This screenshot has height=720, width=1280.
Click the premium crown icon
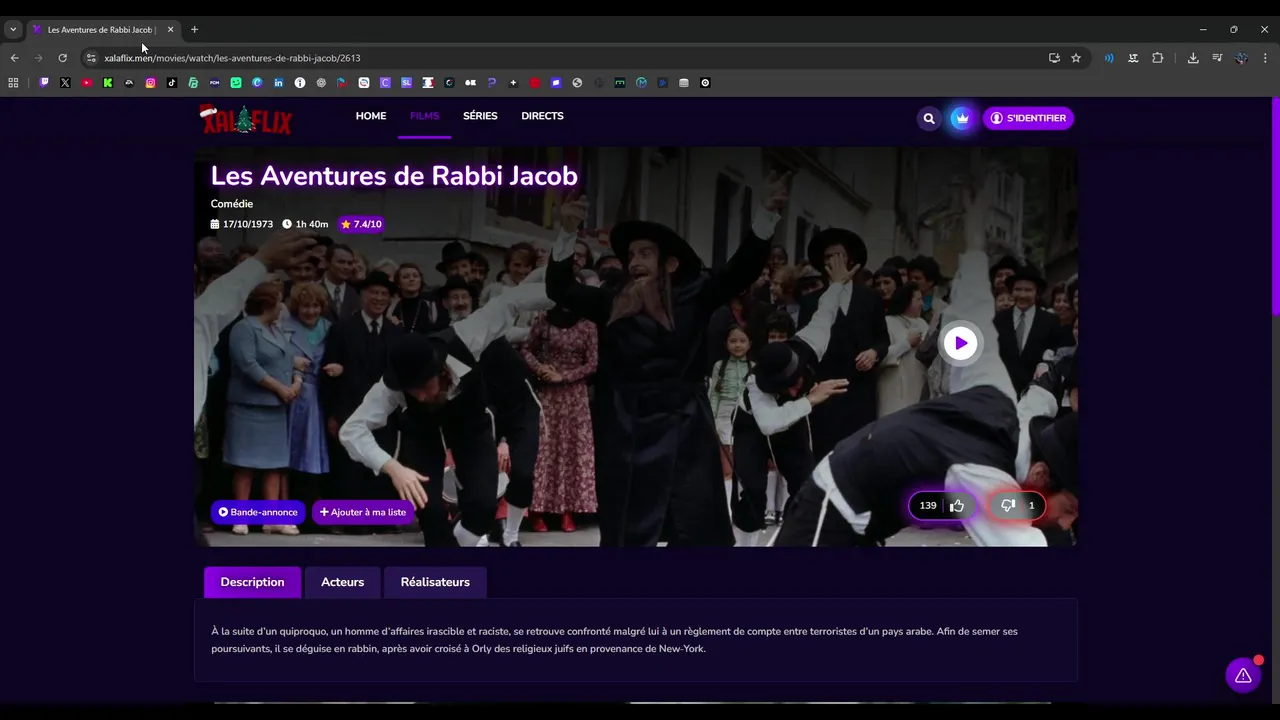point(961,118)
